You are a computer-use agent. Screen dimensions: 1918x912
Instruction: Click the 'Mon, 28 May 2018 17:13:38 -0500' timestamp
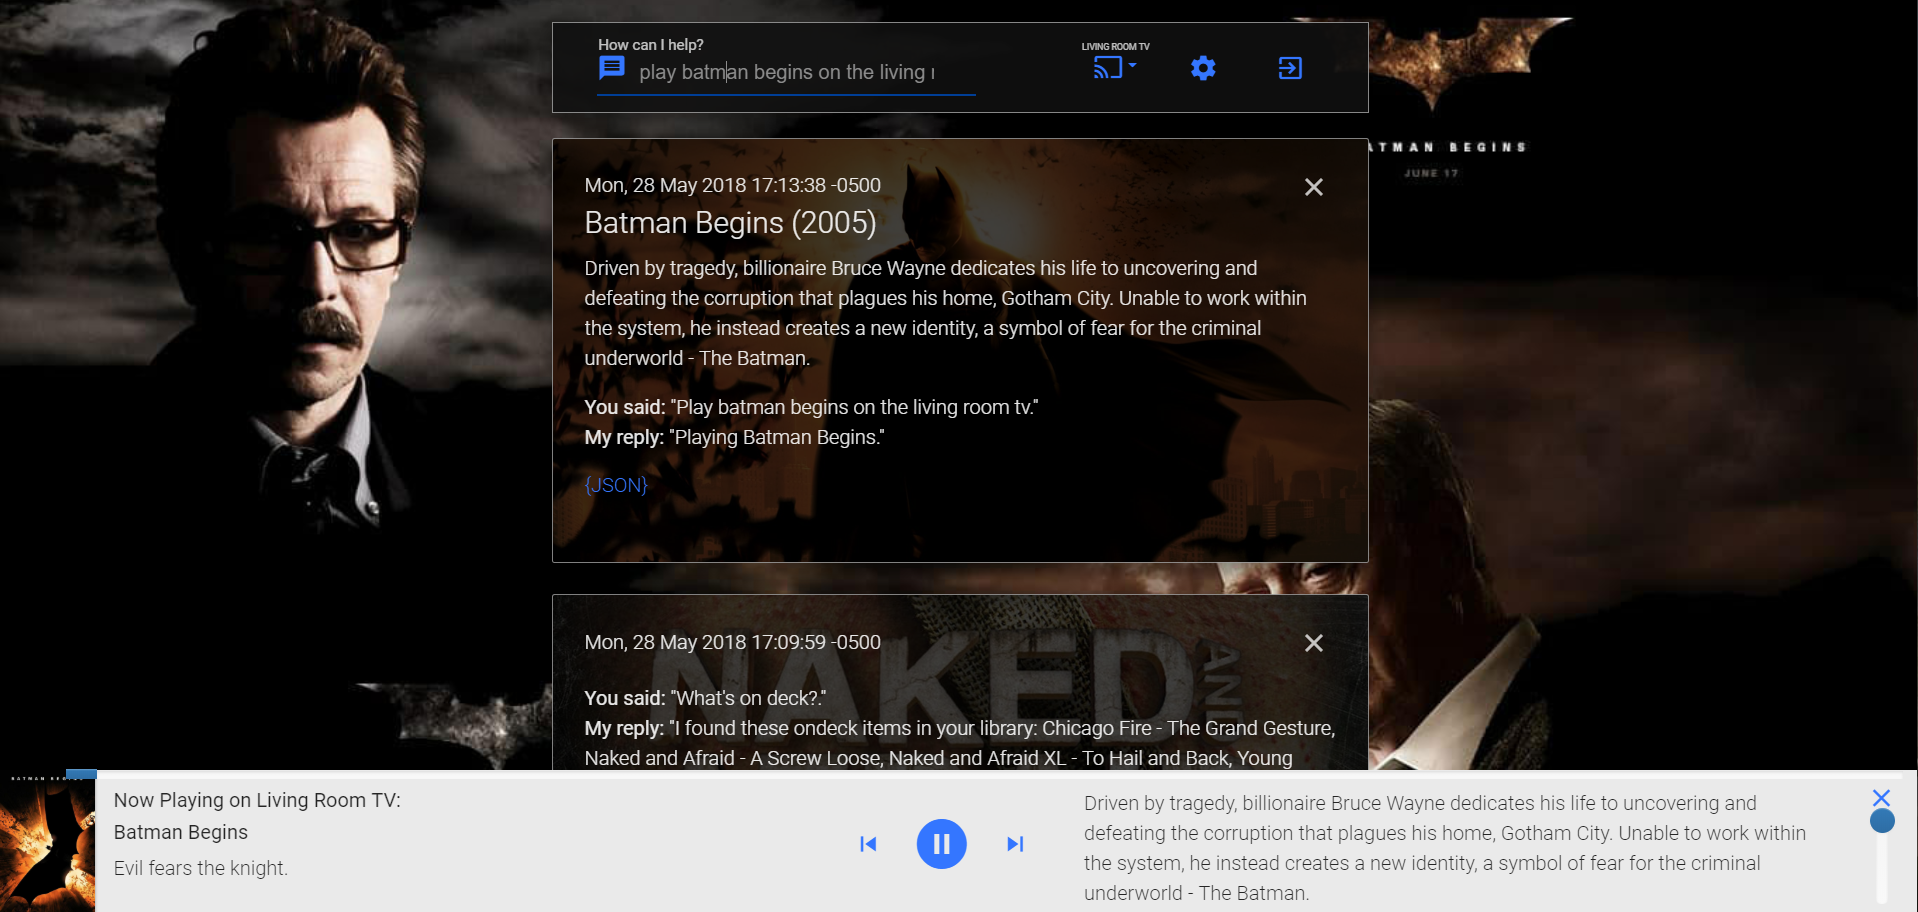tap(732, 185)
